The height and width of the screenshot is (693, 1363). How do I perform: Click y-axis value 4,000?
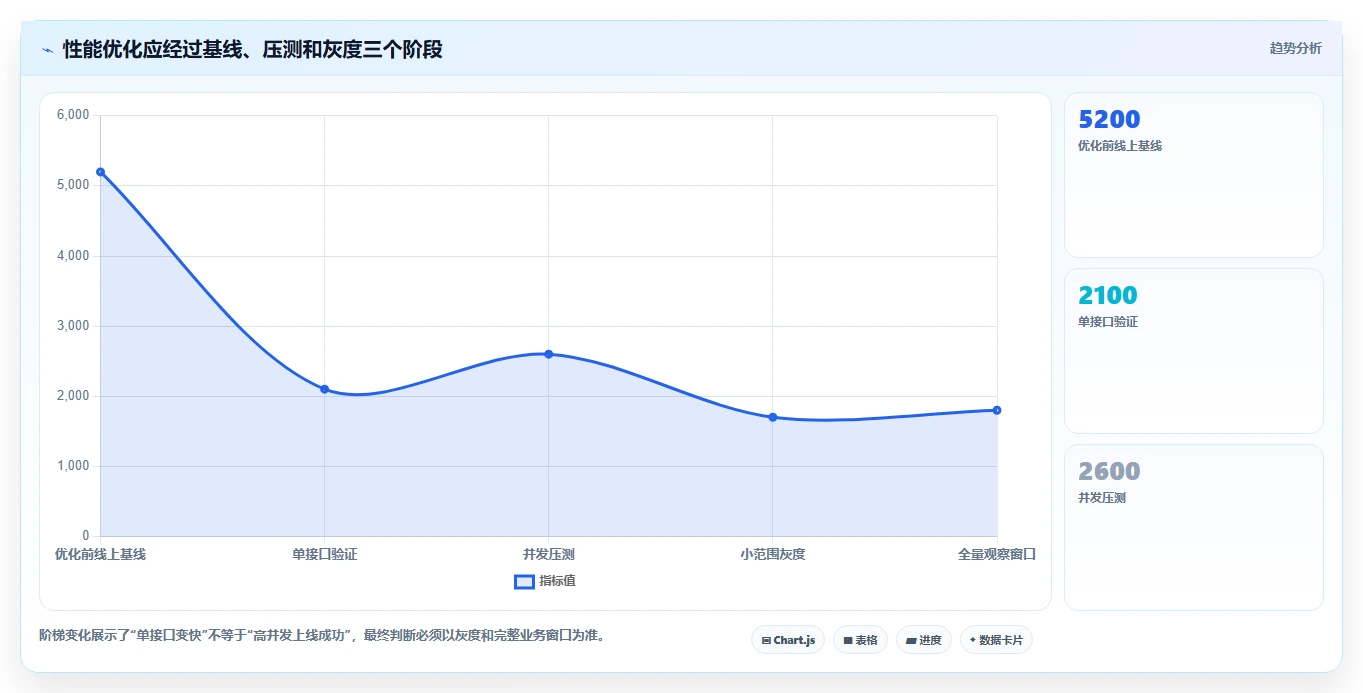tap(73, 256)
